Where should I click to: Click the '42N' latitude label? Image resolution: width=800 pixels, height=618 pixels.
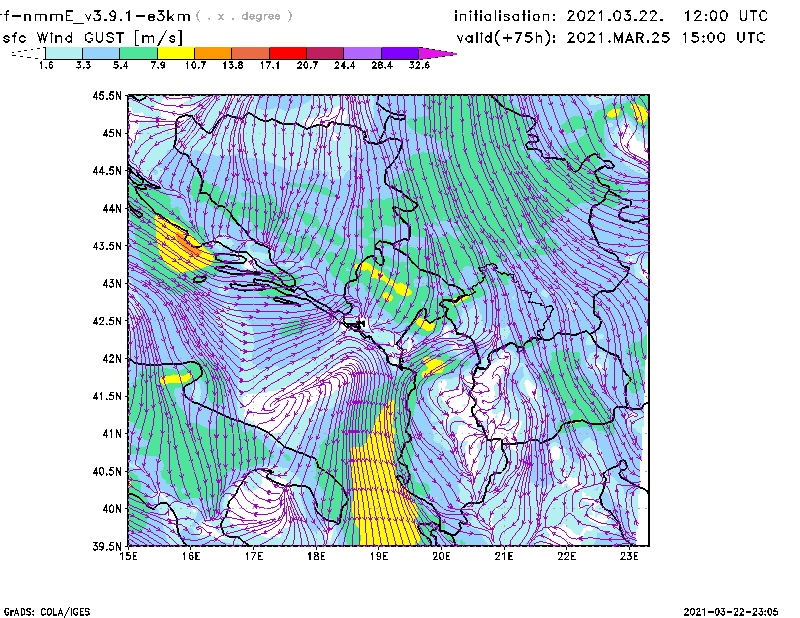tap(112, 359)
